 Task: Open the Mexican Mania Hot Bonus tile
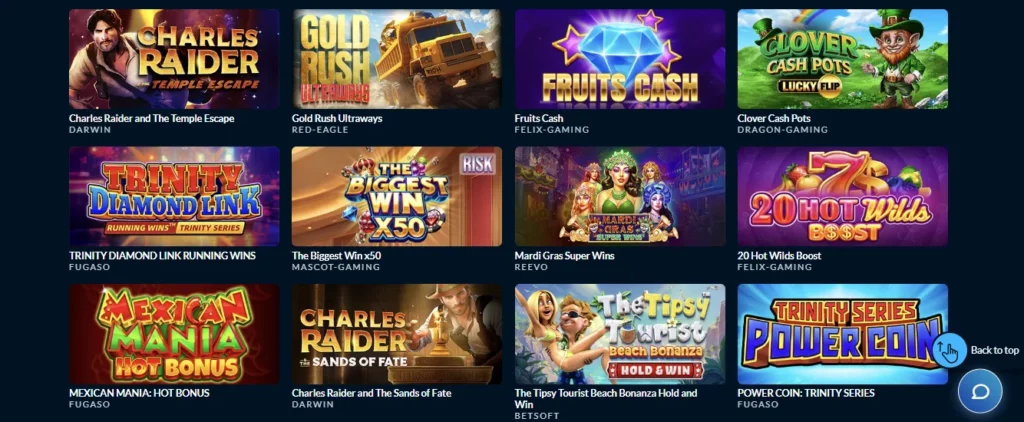point(174,334)
